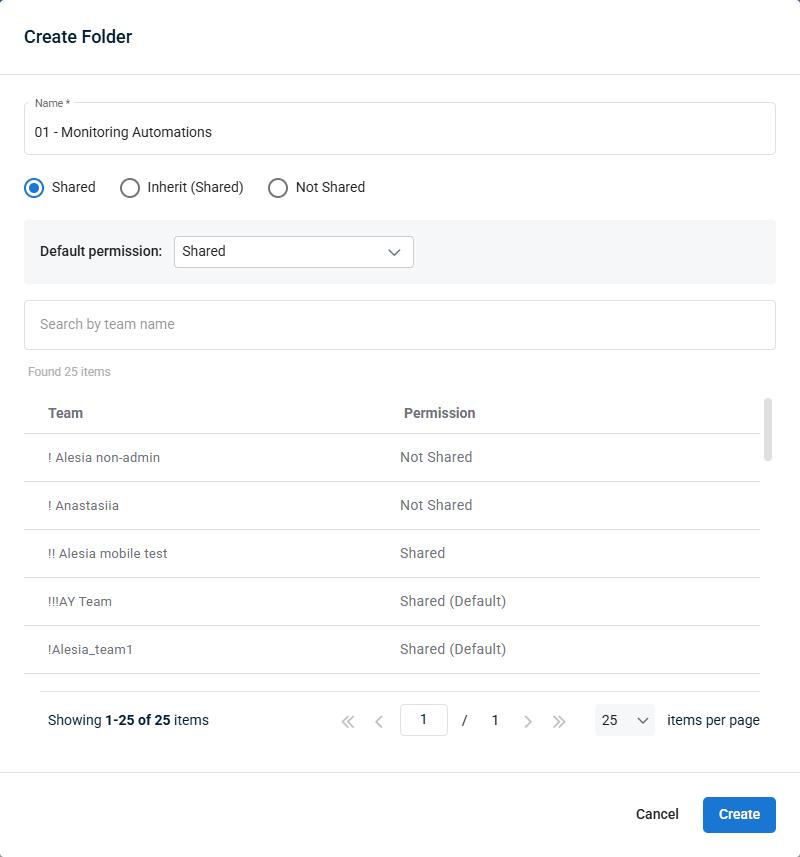Viewport: 800px width, 857px height.
Task: Select the Not Shared radio option
Action: [278, 187]
